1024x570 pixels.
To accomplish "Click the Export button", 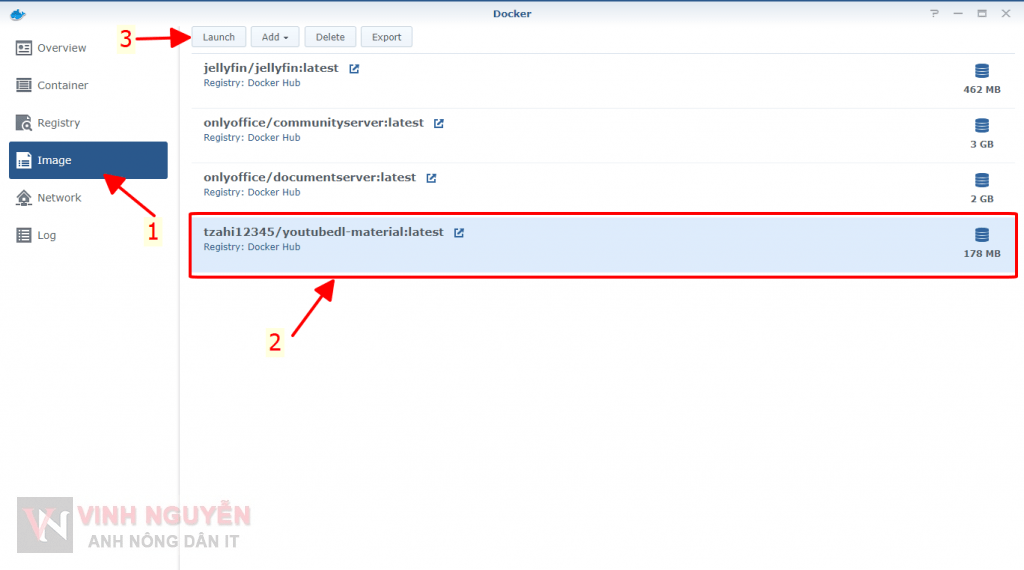I will 386,37.
